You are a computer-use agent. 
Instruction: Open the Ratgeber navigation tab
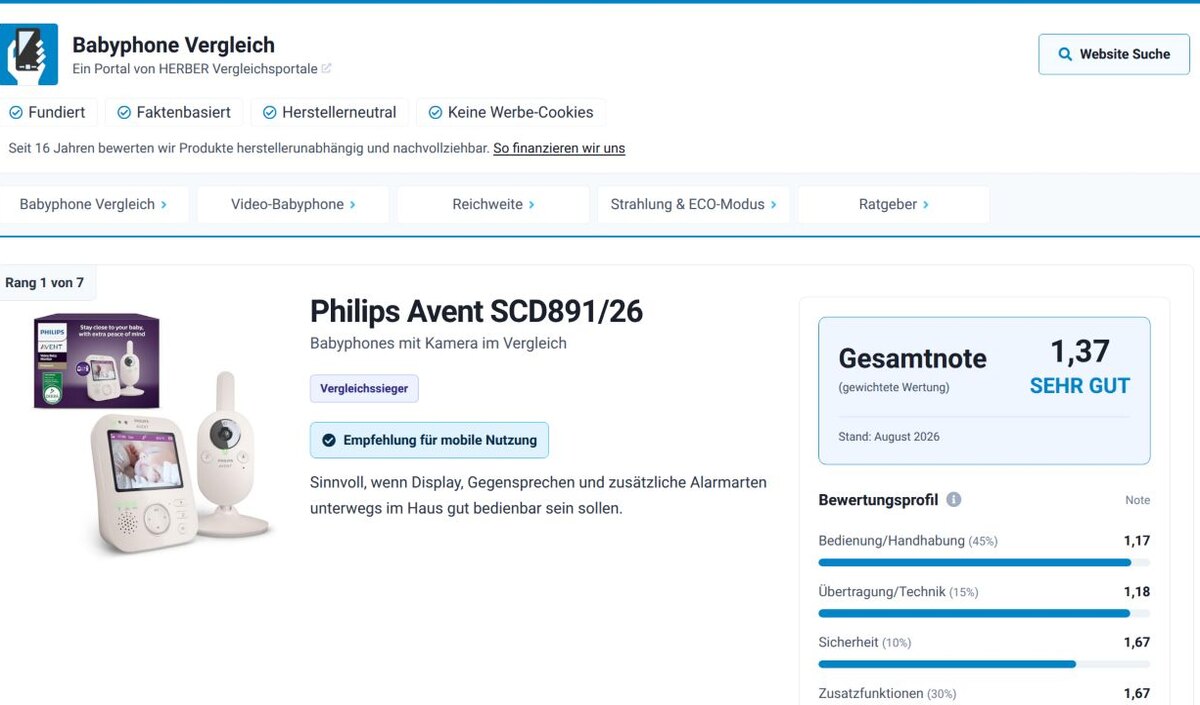click(893, 204)
